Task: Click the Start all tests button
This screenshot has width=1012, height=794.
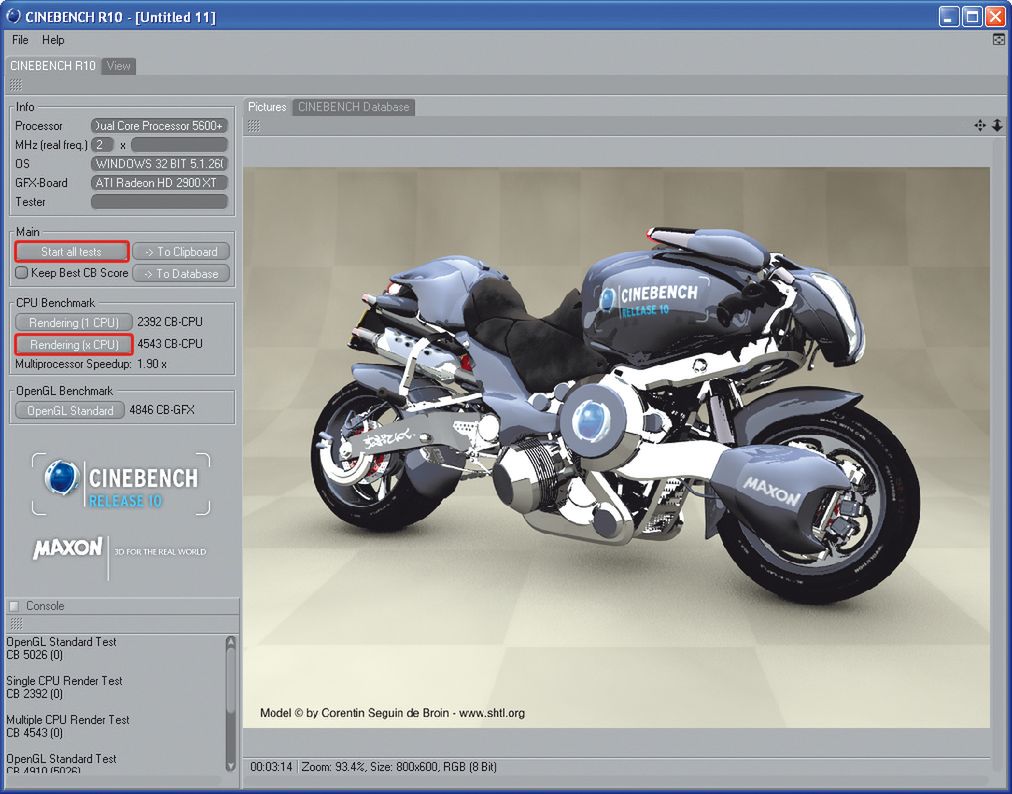Action: (72, 252)
